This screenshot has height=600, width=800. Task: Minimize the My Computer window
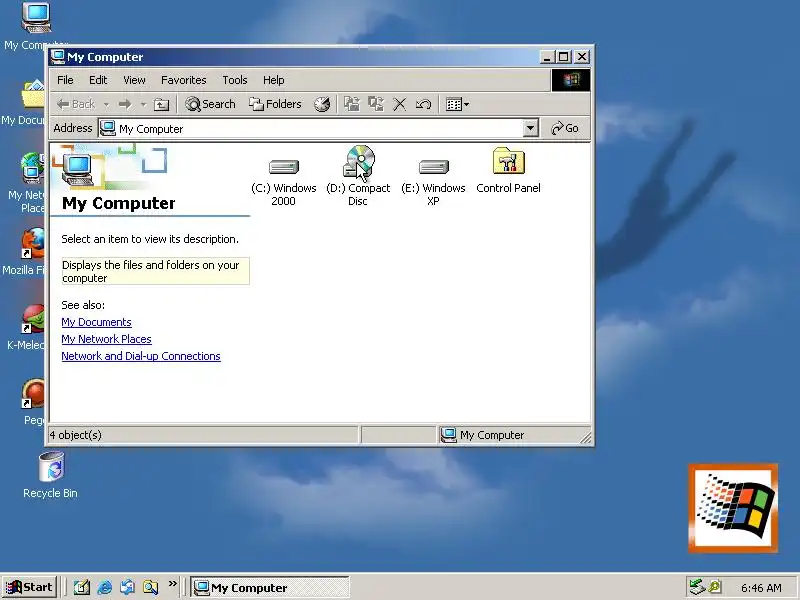[547, 57]
